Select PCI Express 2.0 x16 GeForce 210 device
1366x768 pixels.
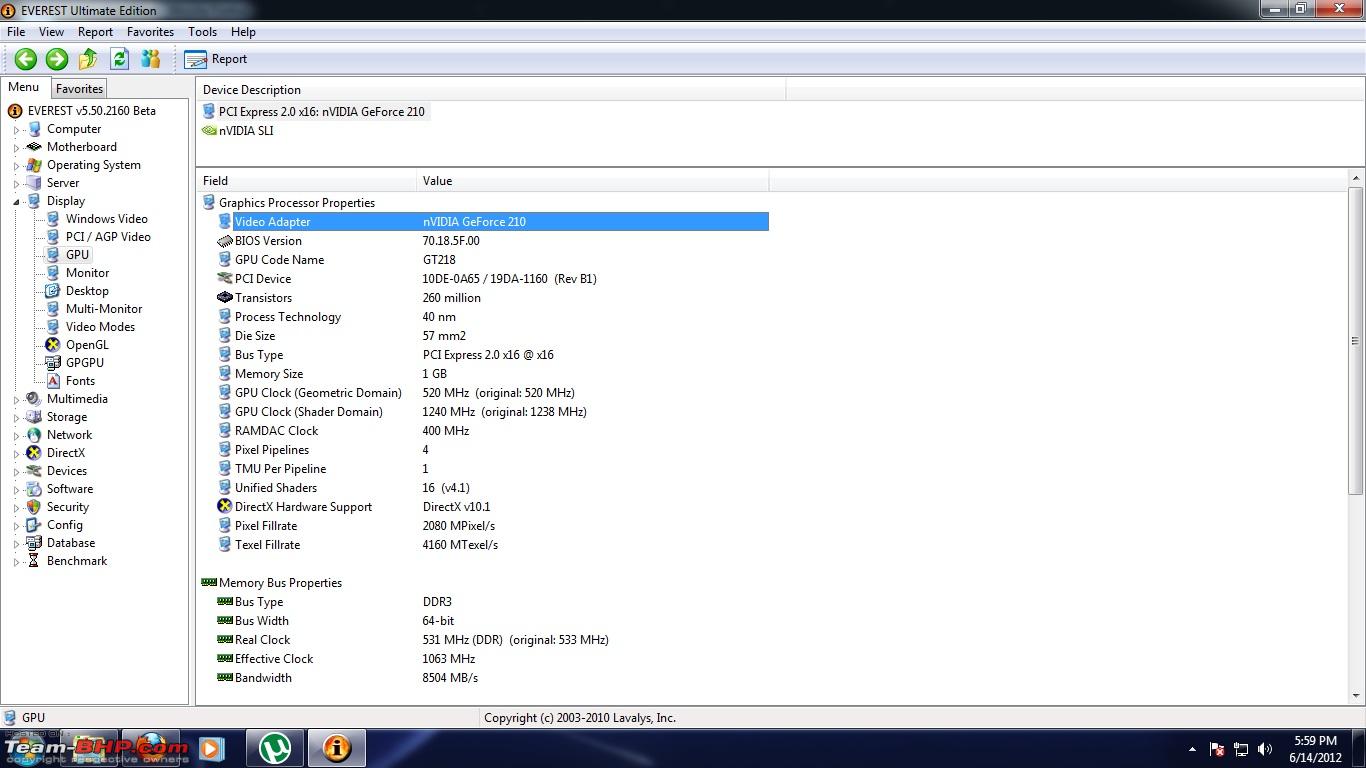[321, 112]
